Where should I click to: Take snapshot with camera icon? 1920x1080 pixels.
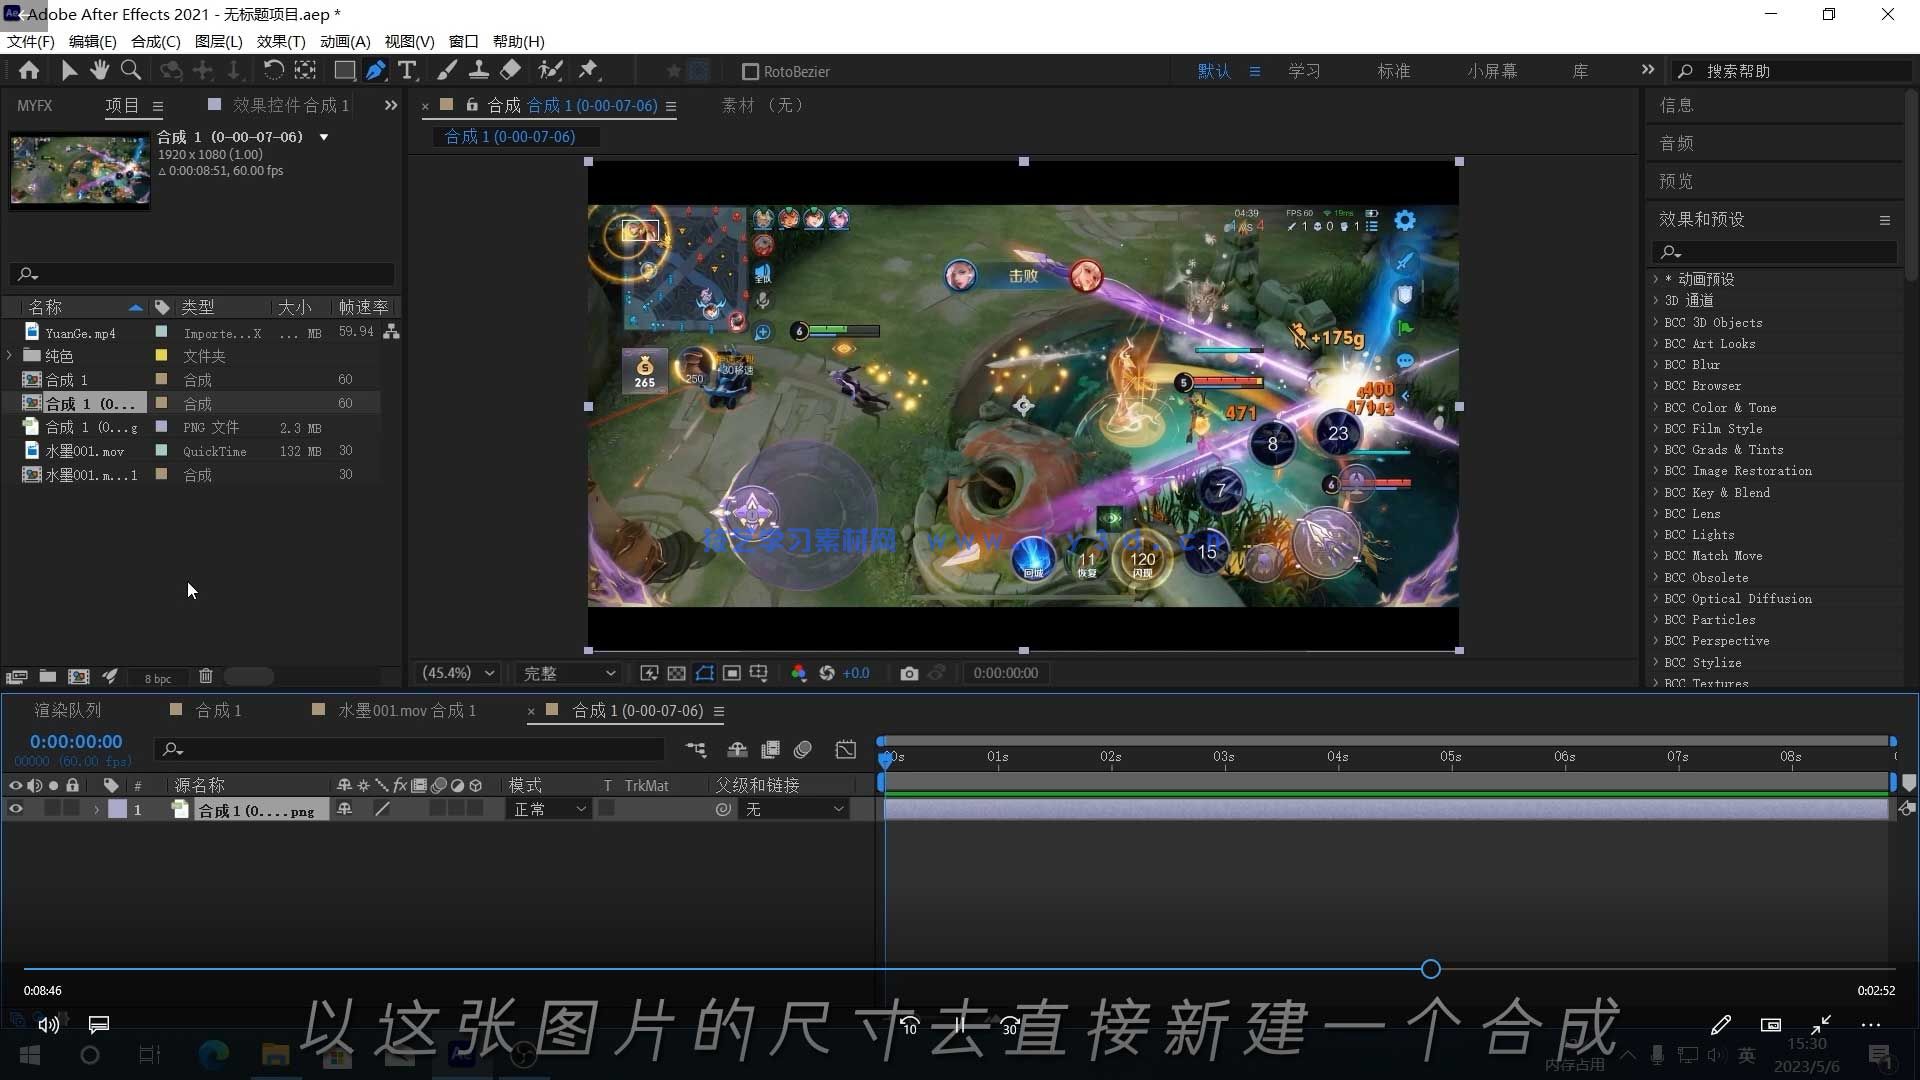tap(908, 674)
